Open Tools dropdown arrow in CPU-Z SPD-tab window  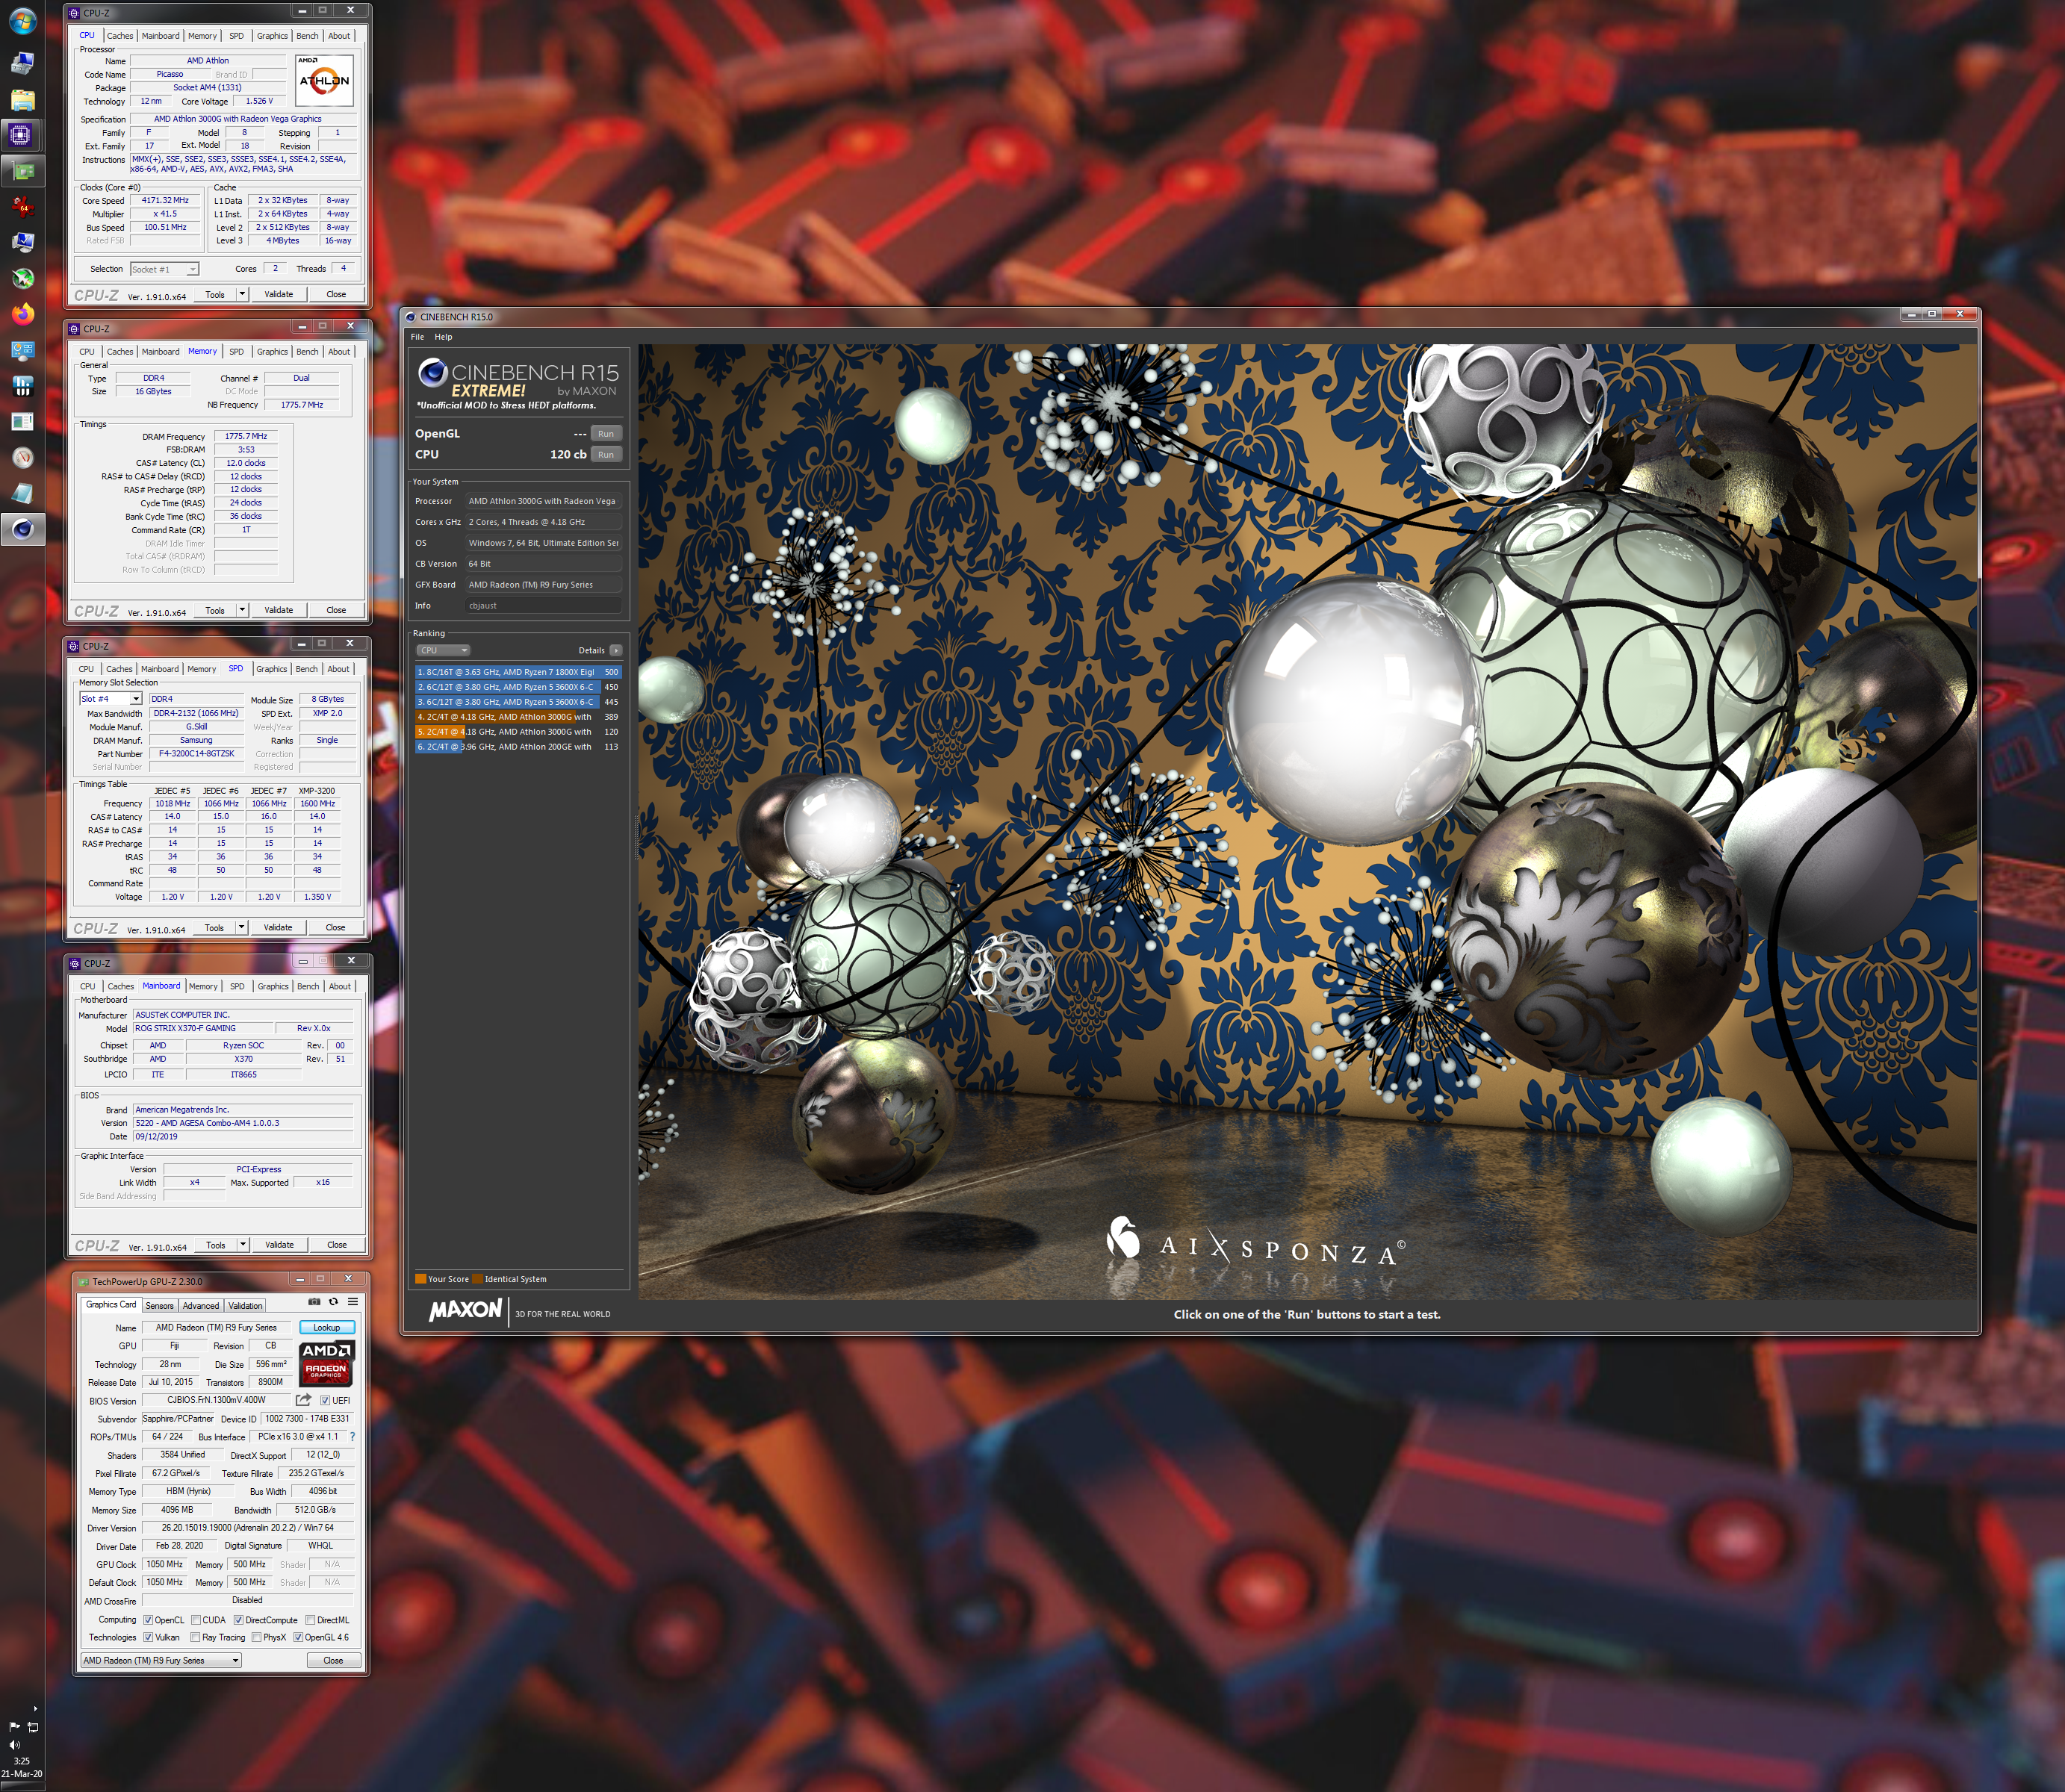click(x=241, y=927)
